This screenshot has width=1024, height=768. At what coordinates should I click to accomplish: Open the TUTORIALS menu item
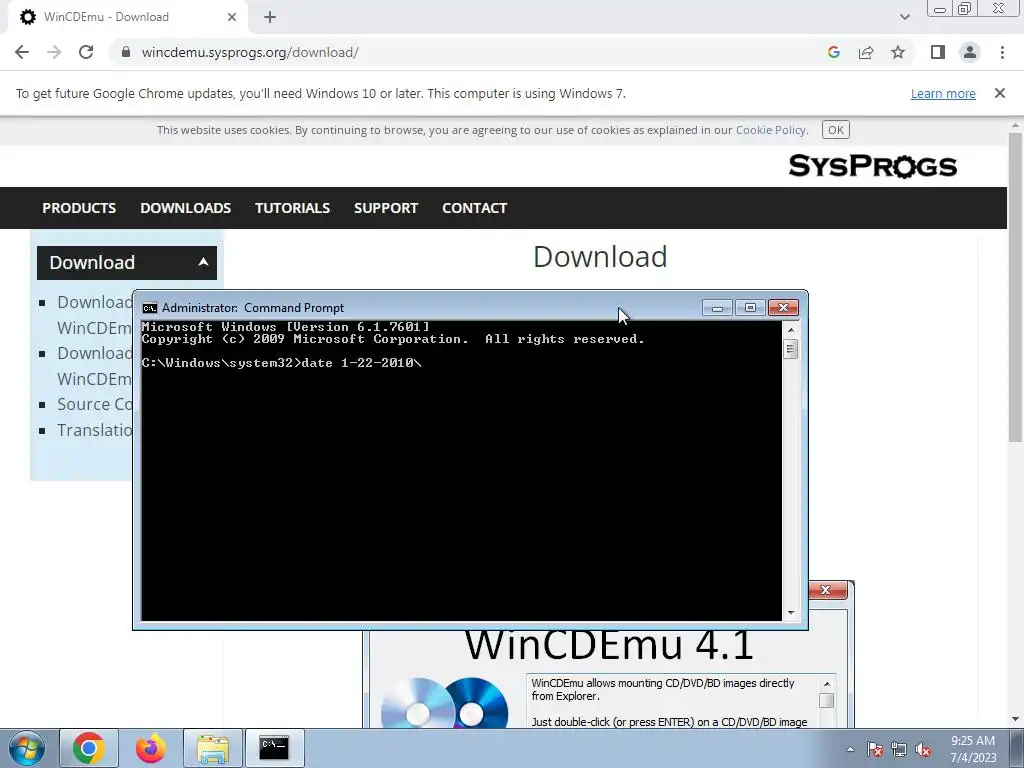tap(292, 208)
